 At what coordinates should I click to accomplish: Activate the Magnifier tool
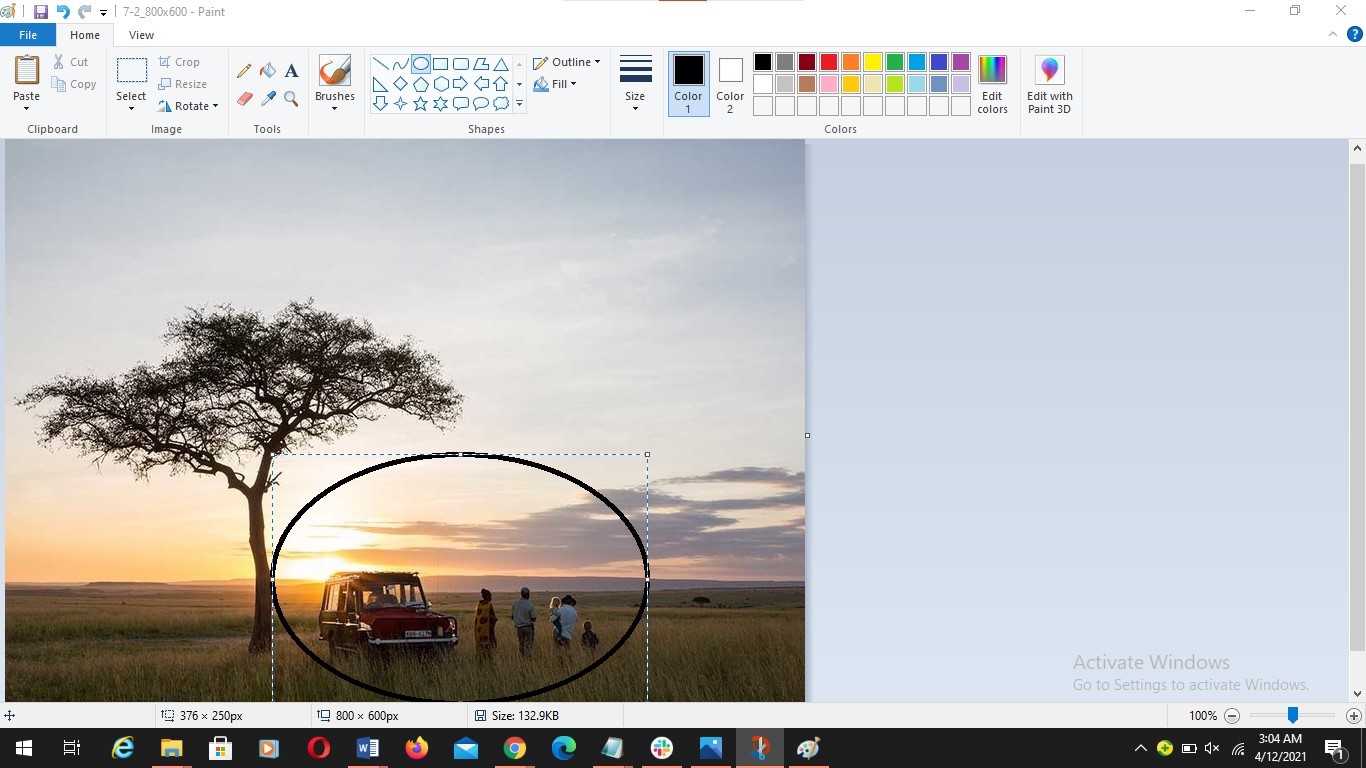pos(291,99)
